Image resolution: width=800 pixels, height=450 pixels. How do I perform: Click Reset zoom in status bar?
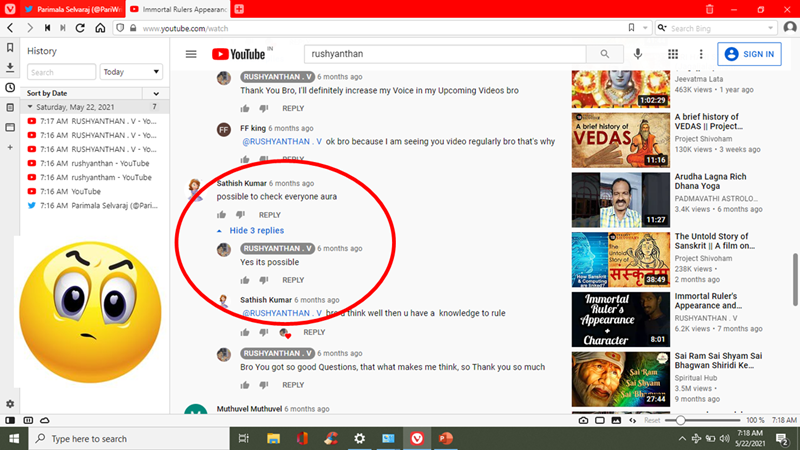(652, 420)
